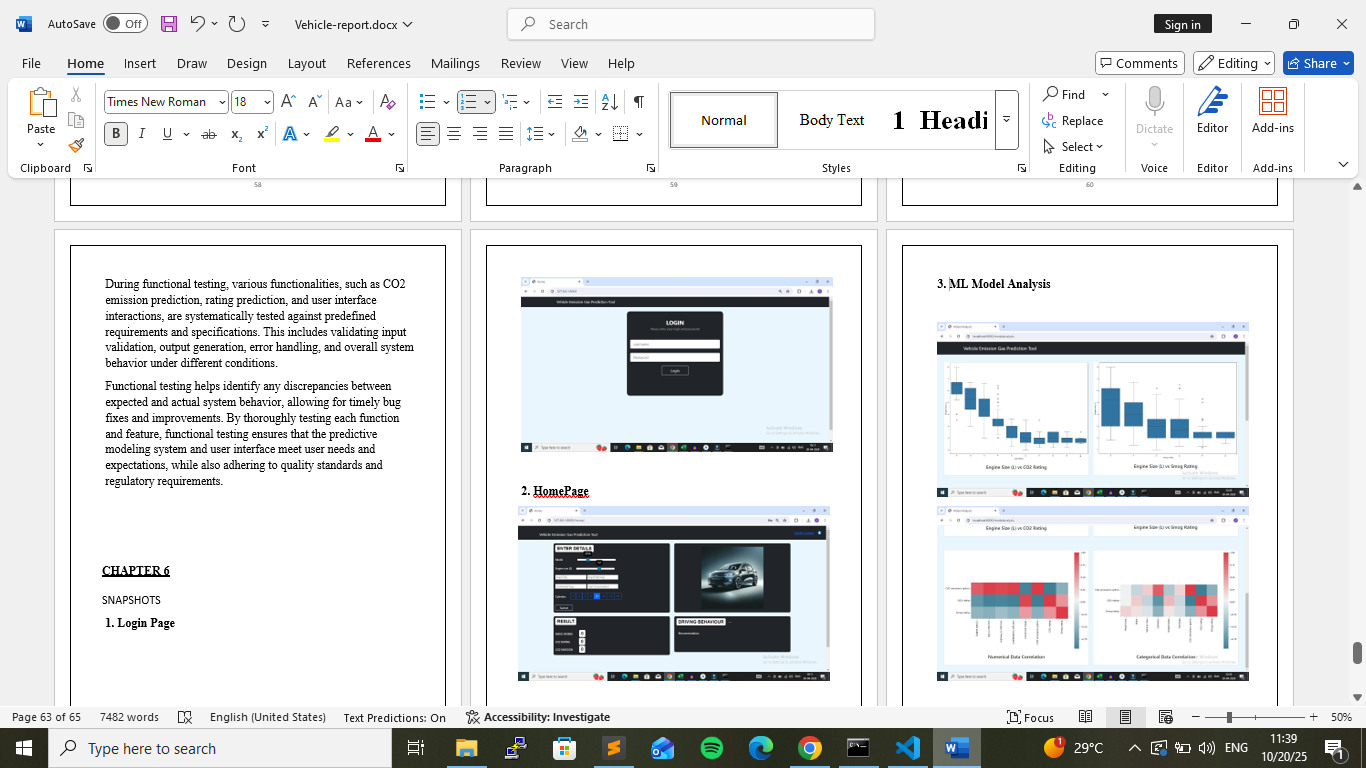The height and width of the screenshot is (768, 1366).
Task: Show paragraph marks with pilcrow icon
Action: point(638,102)
